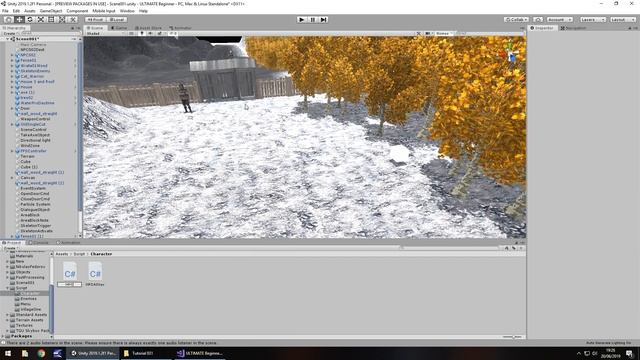Viewport: 640px width, 360px height.
Task: Toggle Local/Global handle rotation
Action: [x=117, y=20]
